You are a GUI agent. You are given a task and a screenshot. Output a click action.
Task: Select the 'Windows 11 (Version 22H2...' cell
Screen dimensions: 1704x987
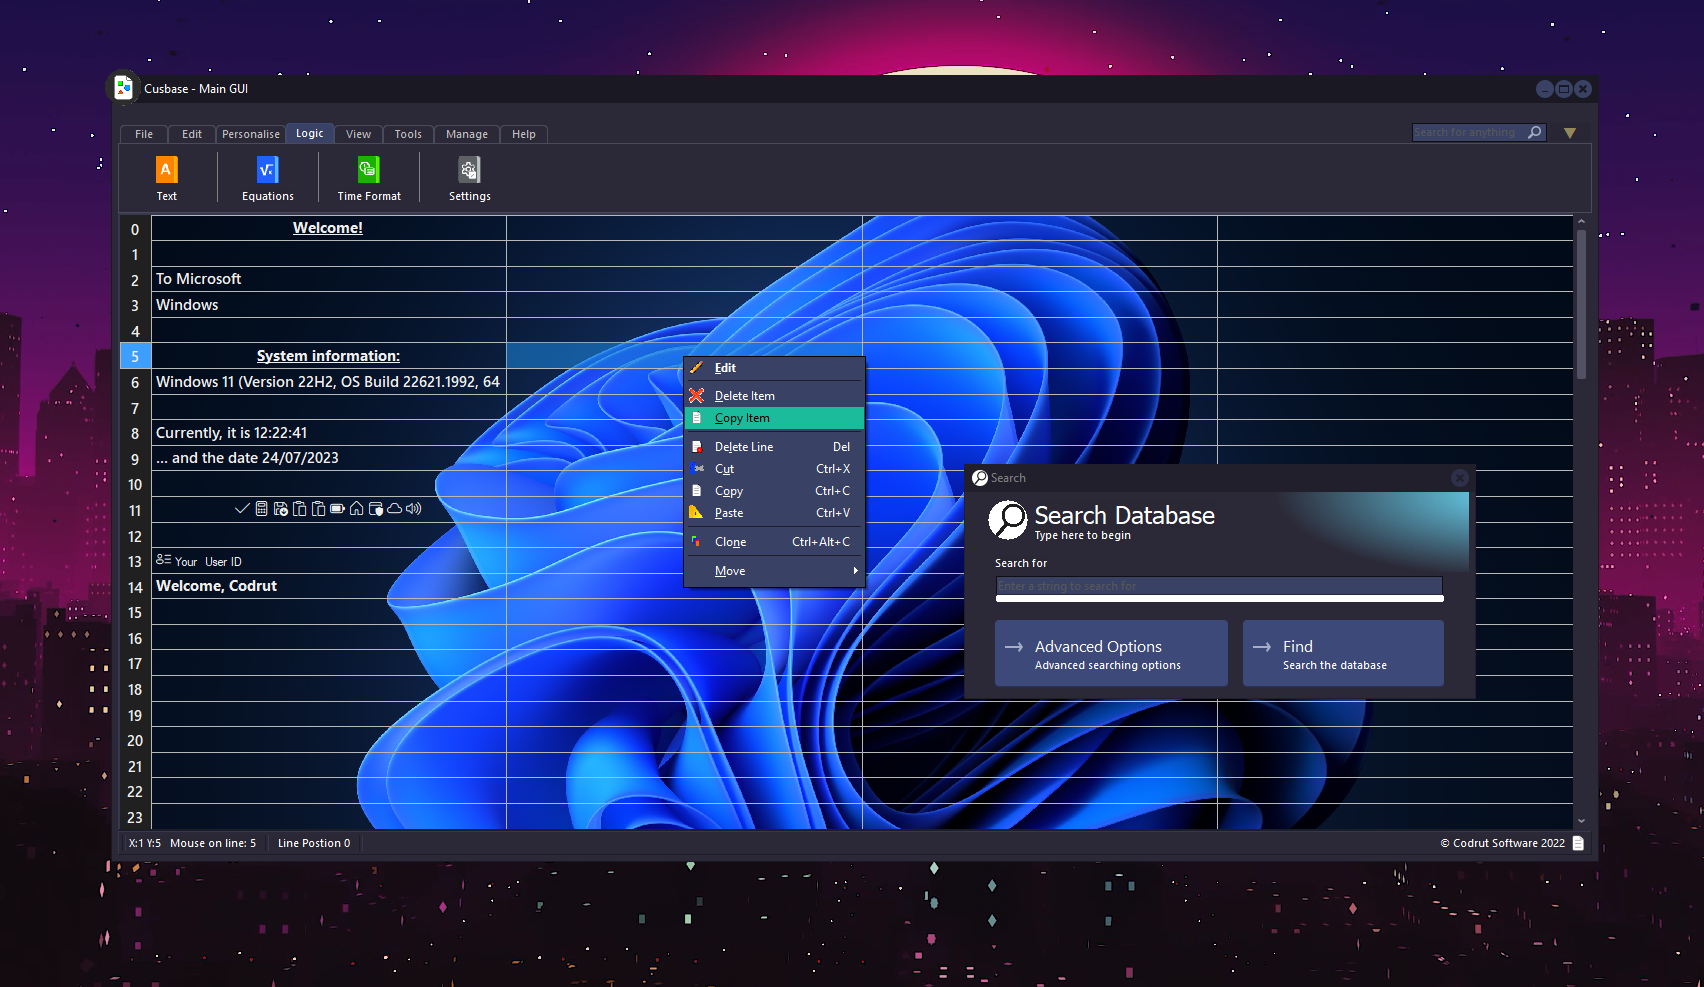[329, 382]
